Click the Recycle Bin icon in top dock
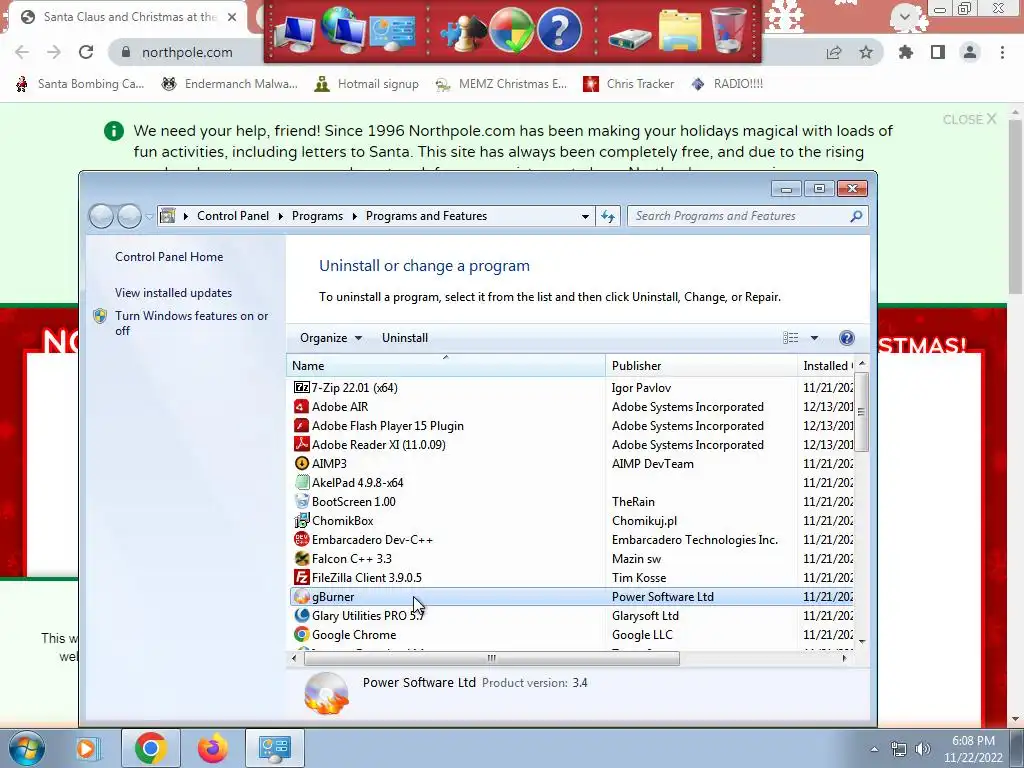Screen dimensions: 1024x768 click(x=728, y=29)
